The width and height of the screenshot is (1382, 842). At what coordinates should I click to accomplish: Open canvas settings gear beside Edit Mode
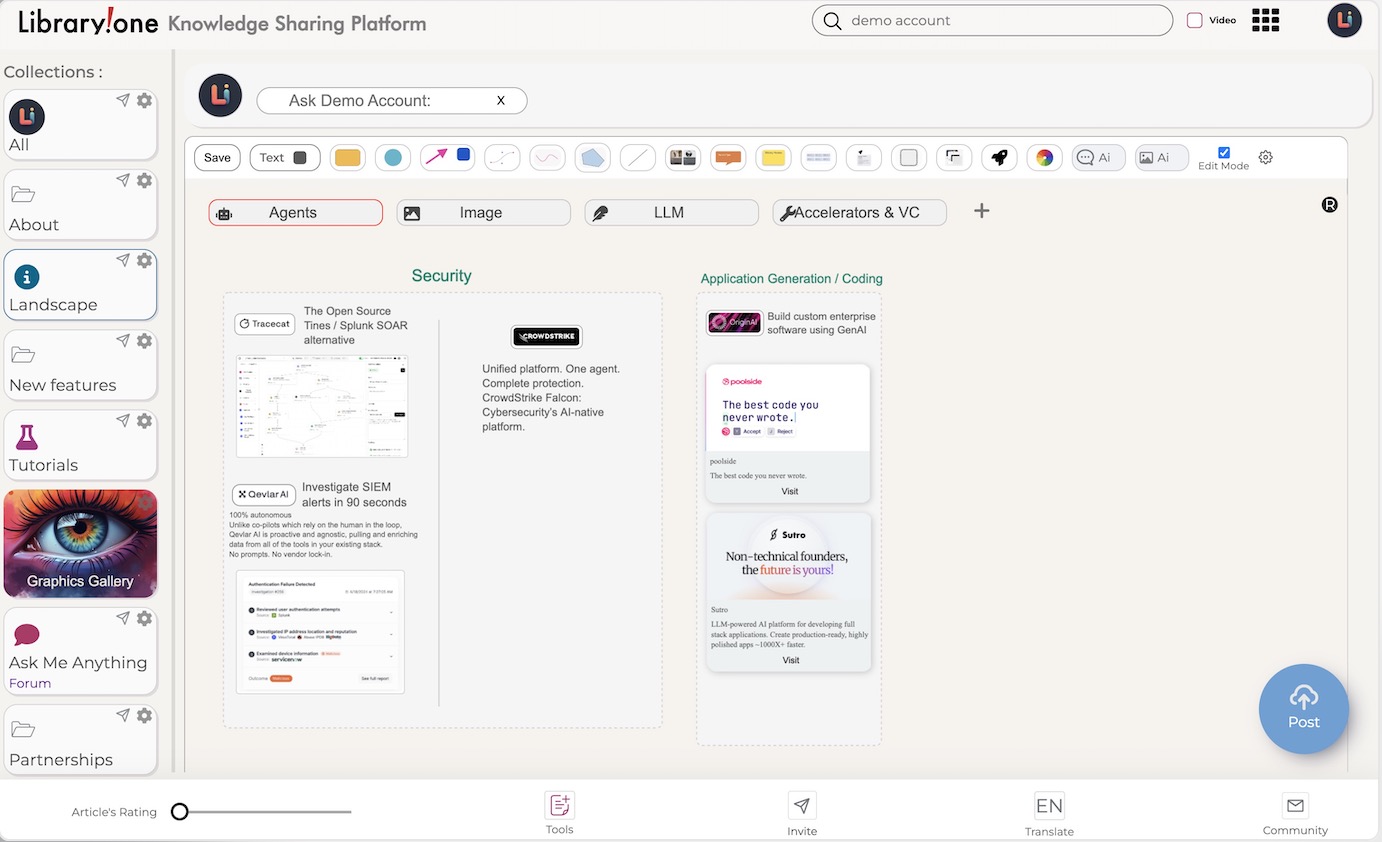1265,157
